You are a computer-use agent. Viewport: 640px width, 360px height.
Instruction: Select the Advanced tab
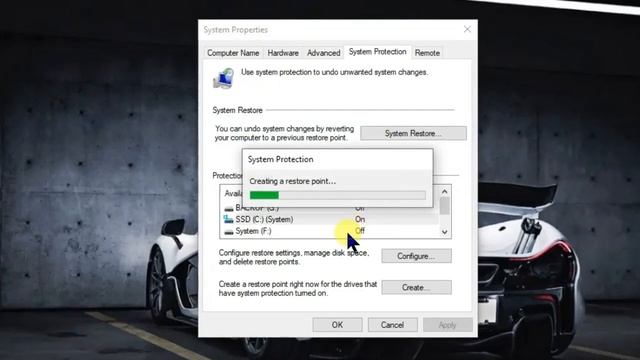pos(323,53)
